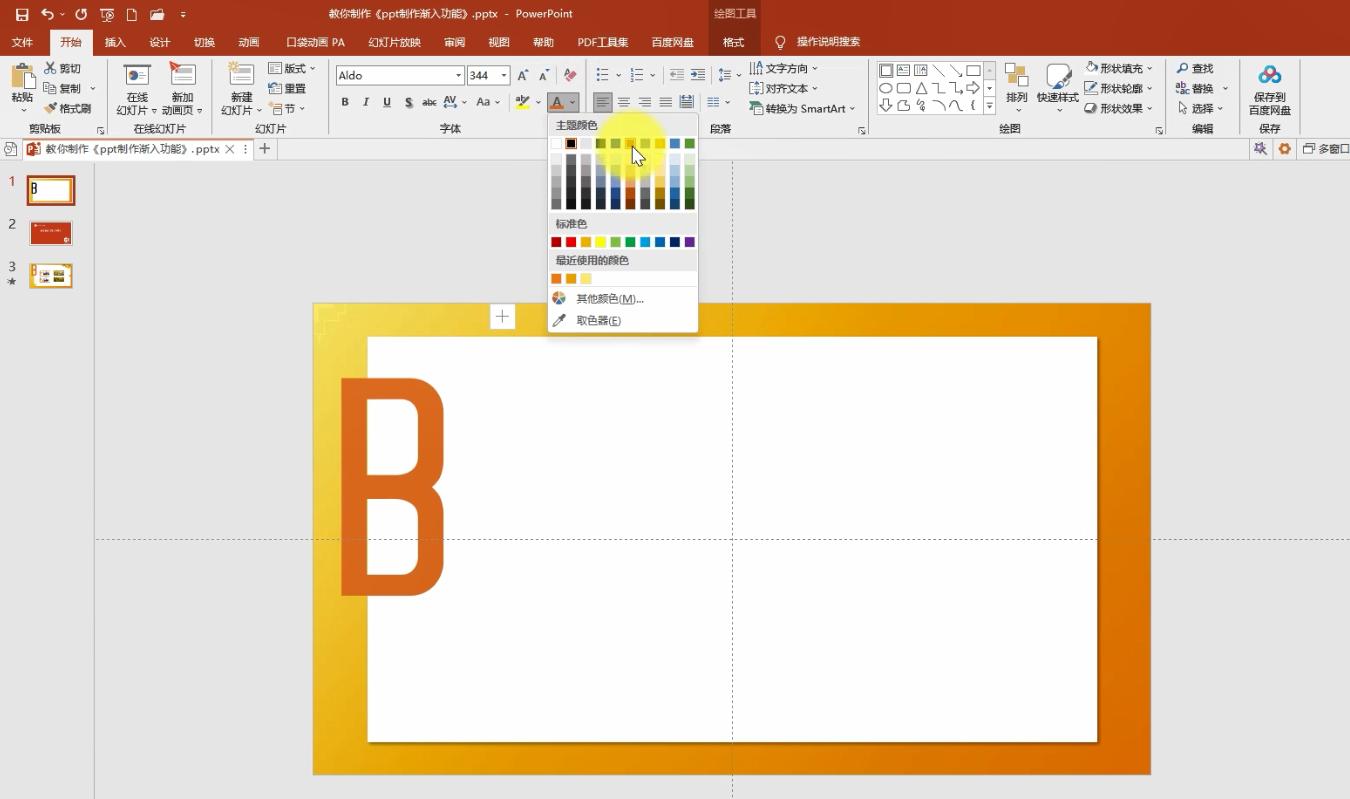Screen dimensions: 1350x799
Task: Select the red standard color swatch
Action: coord(571,242)
